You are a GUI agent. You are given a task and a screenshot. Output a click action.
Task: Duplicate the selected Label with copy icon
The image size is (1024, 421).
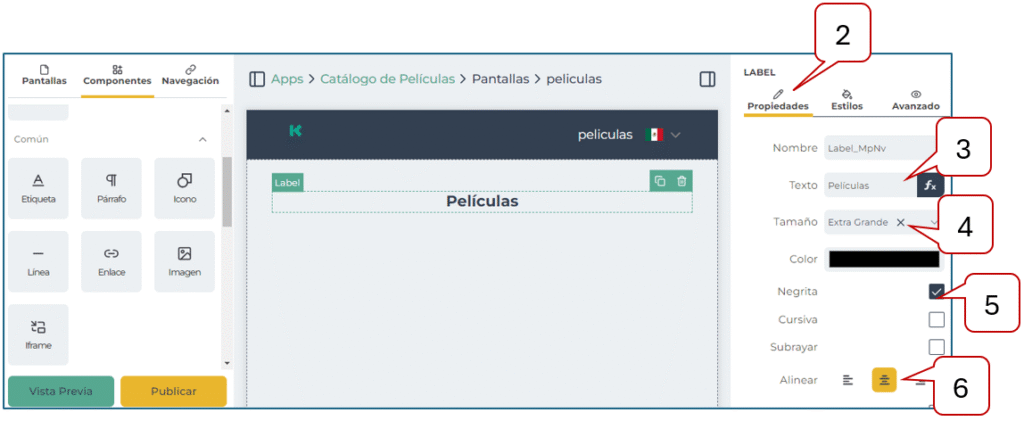[x=660, y=181]
